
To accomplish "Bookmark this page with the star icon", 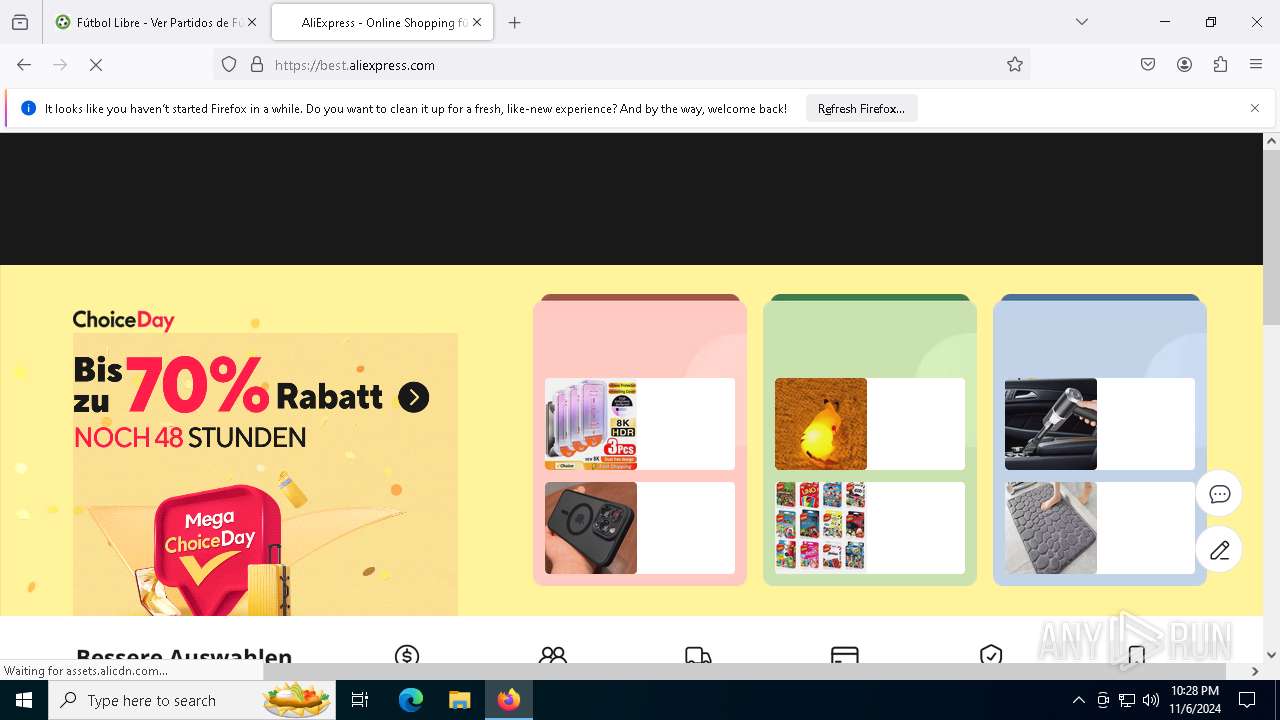I will pos(1015,65).
